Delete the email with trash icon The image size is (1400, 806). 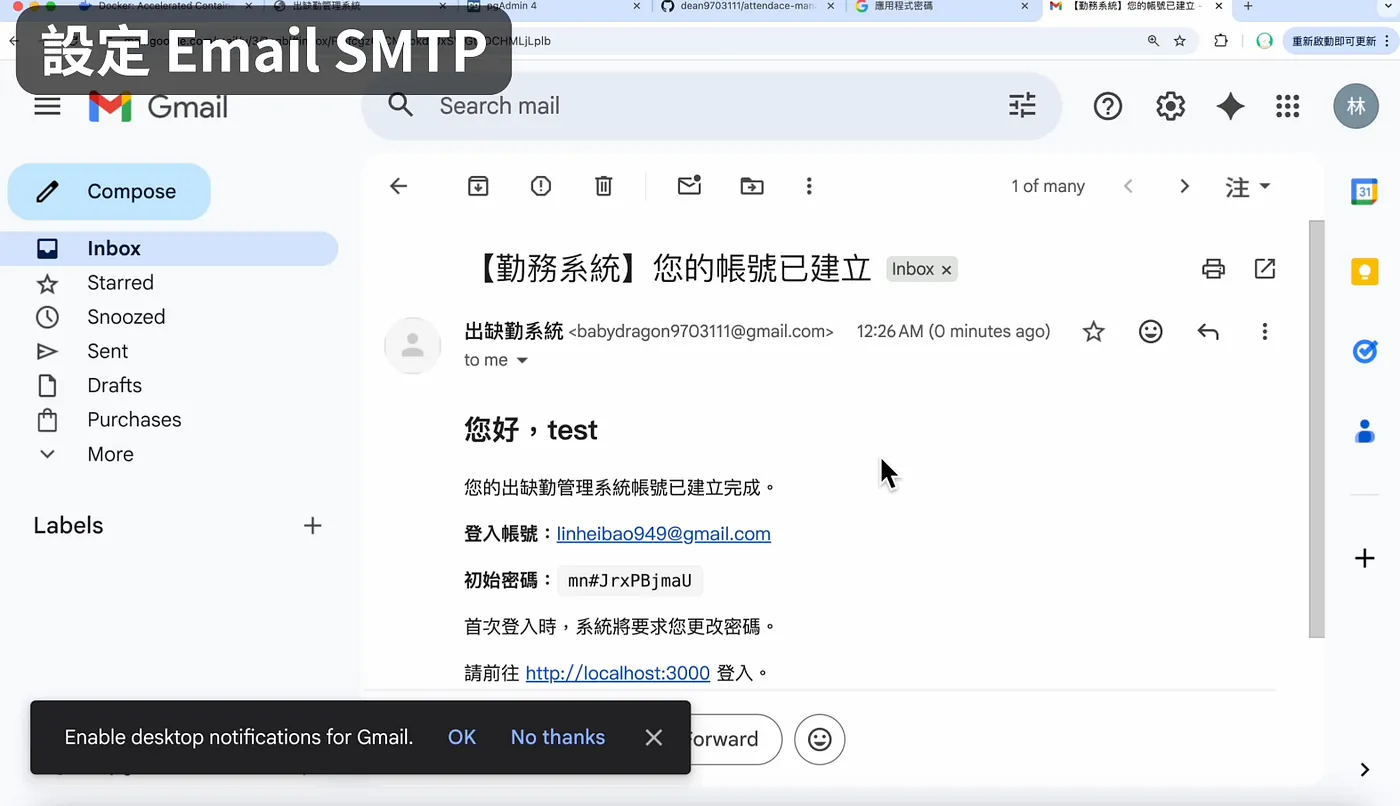604,186
